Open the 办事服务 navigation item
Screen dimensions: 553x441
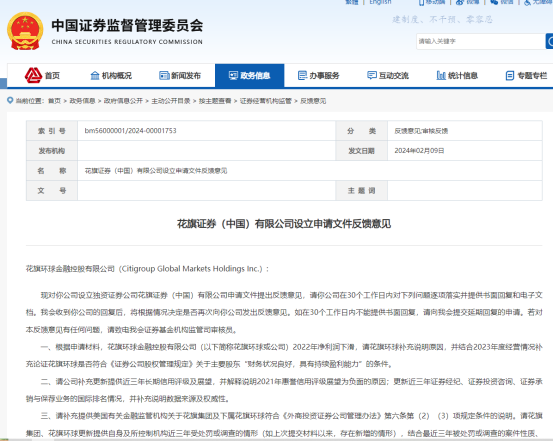(x=318, y=75)
